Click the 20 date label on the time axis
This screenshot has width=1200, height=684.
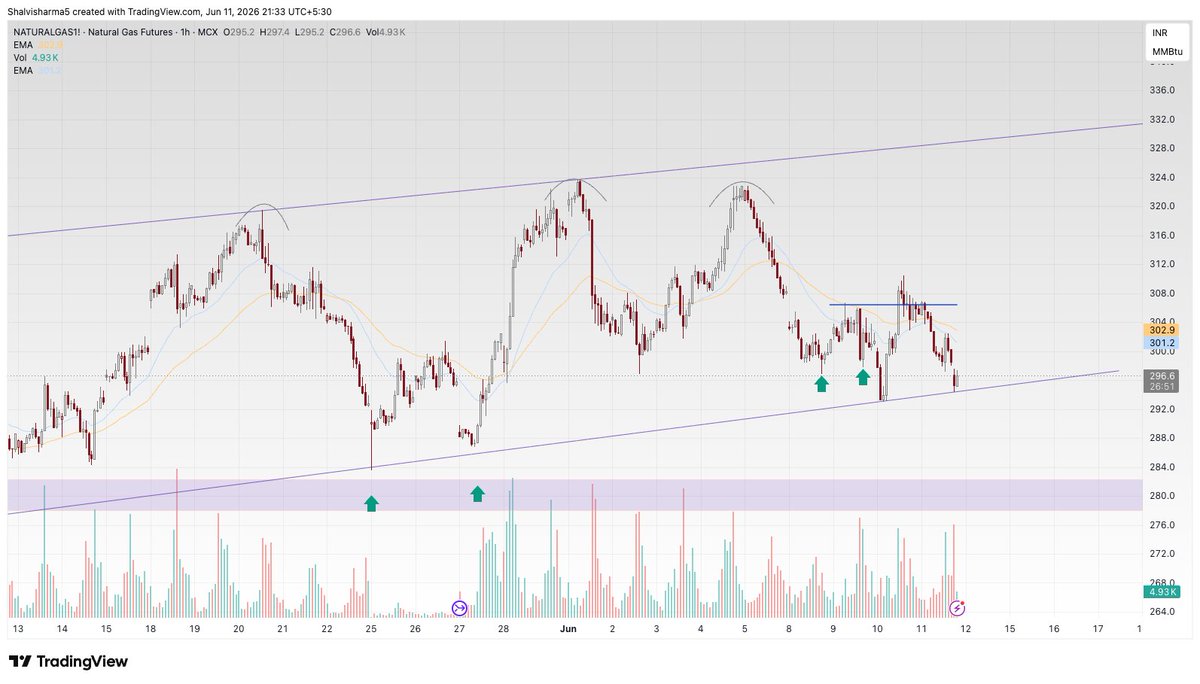point(238,629)
